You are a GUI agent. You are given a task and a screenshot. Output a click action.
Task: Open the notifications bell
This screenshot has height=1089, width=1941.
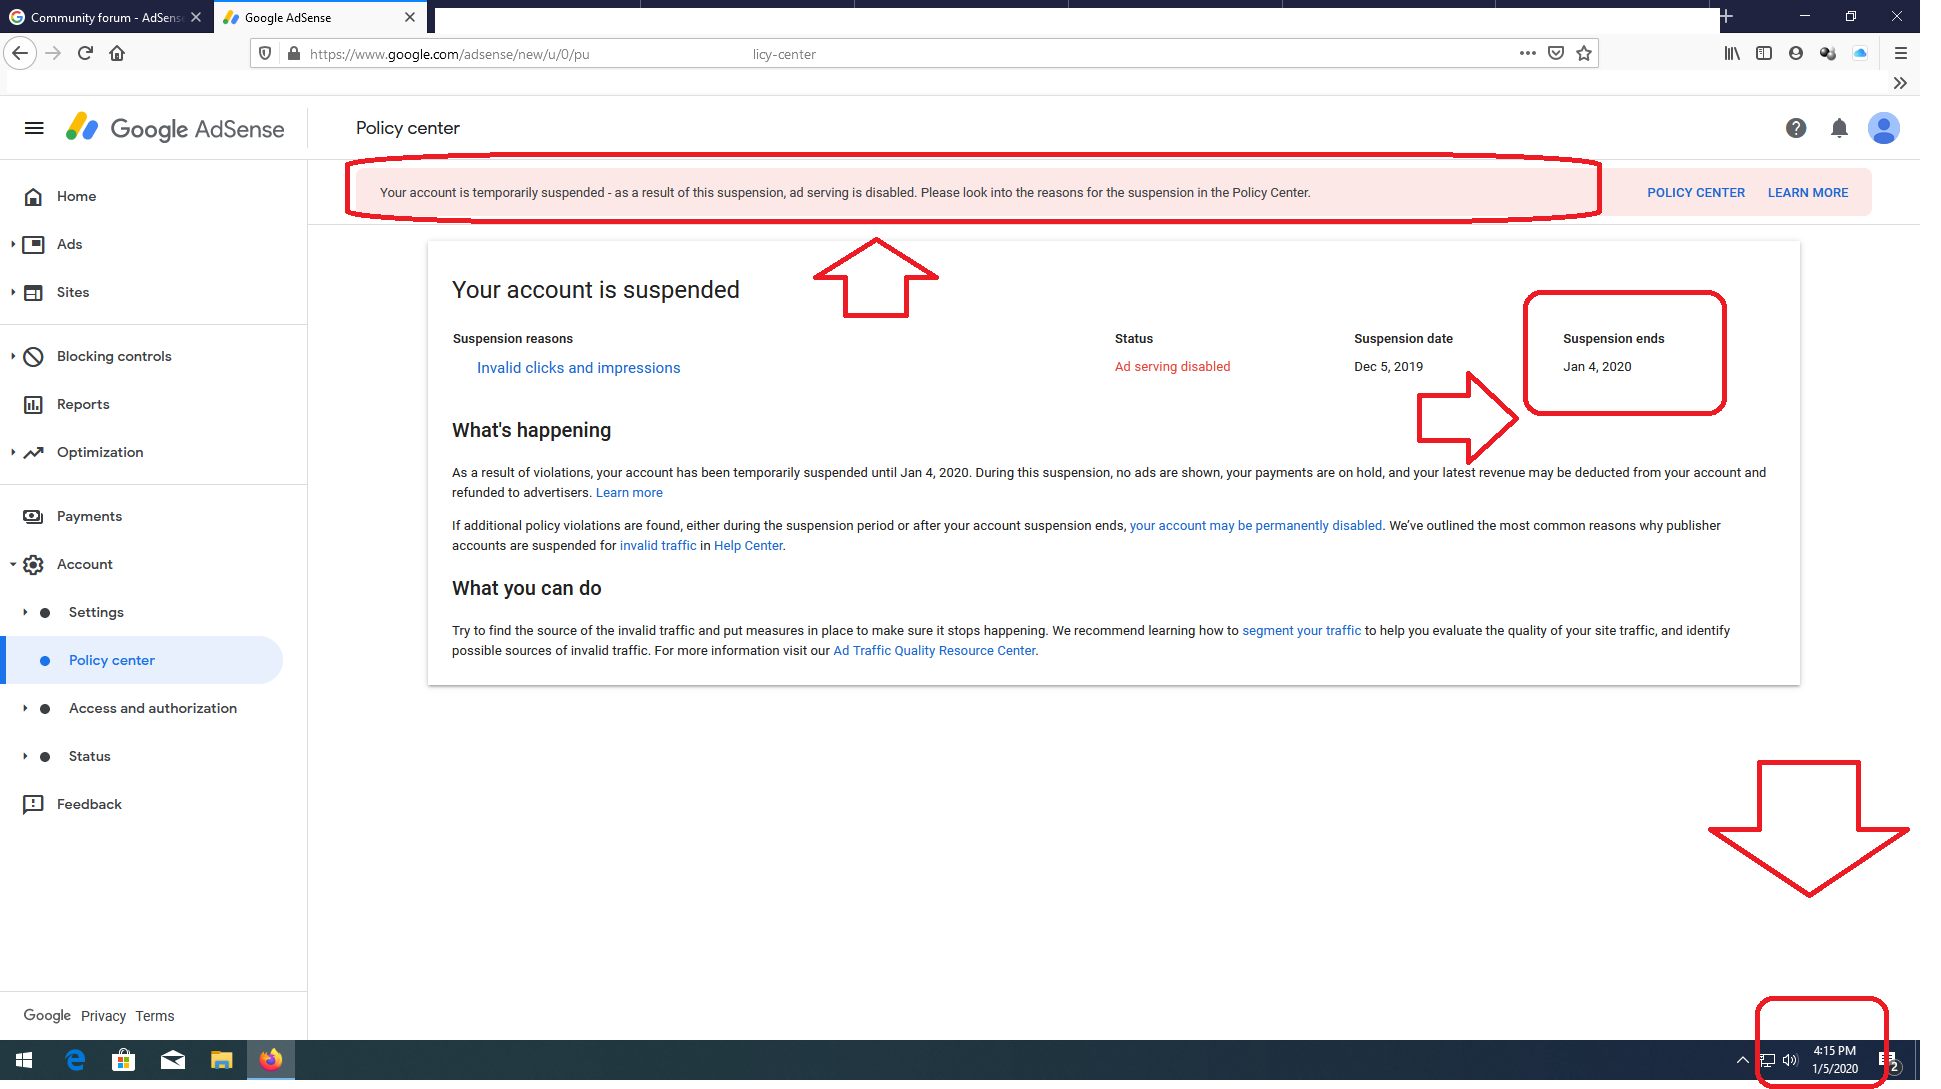point(1839,128)
